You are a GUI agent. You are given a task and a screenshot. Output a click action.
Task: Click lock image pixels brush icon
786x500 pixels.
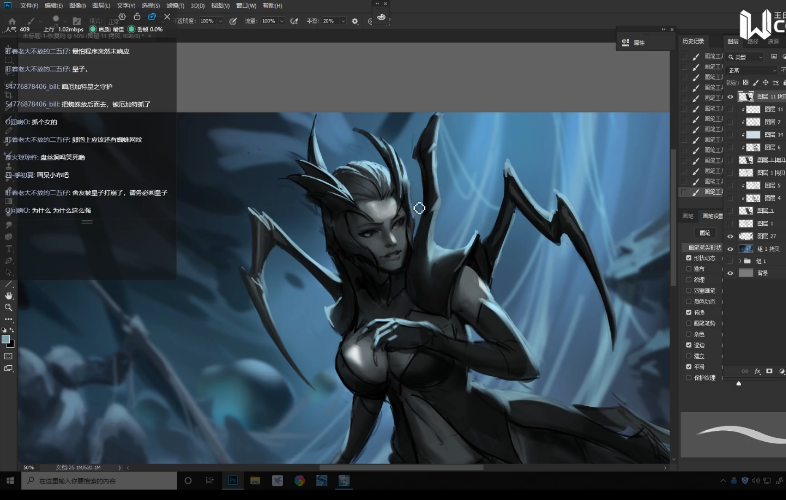coord(755,82)
